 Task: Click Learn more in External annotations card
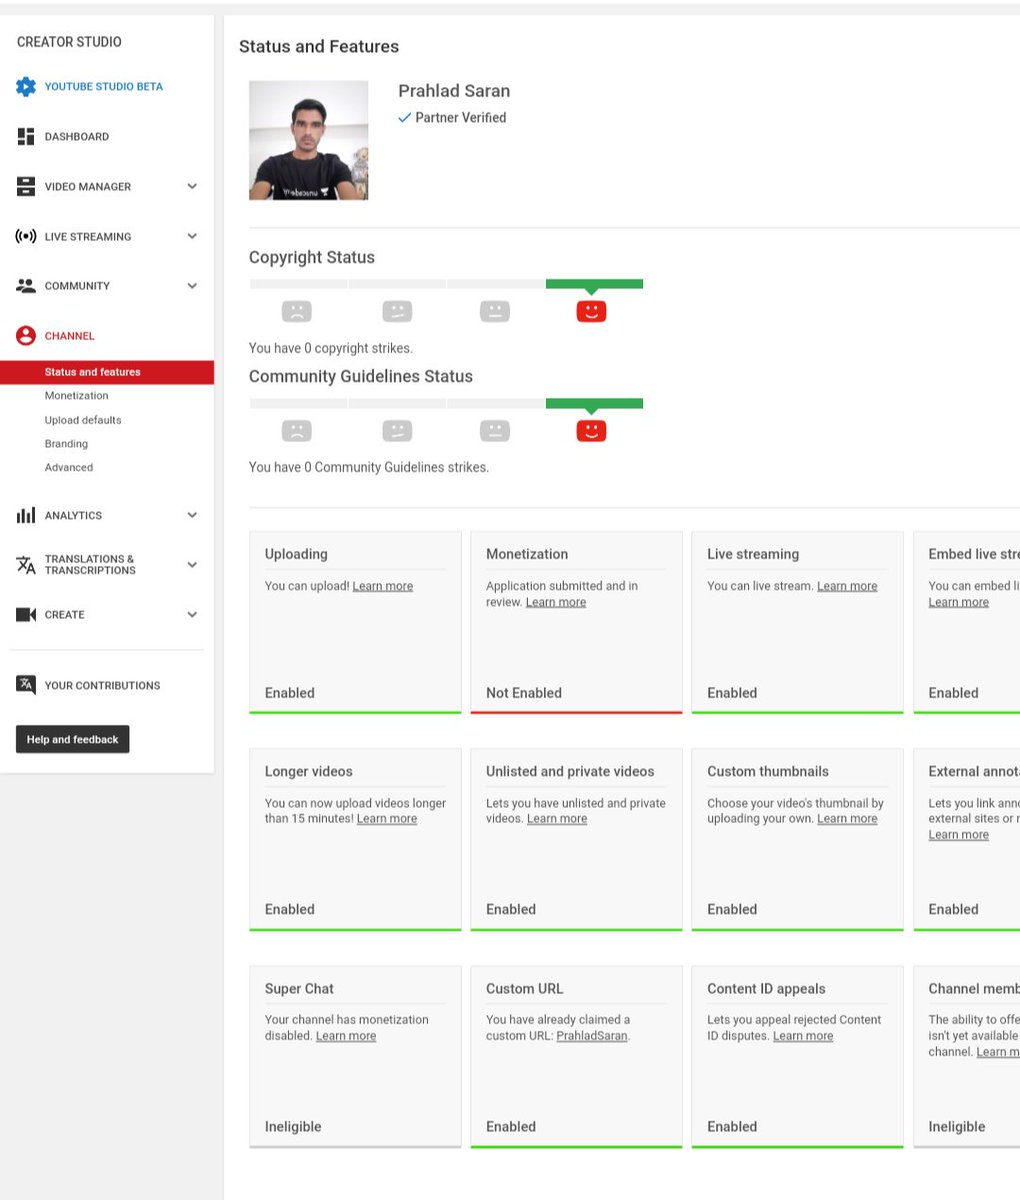click(x=959, y=835)
